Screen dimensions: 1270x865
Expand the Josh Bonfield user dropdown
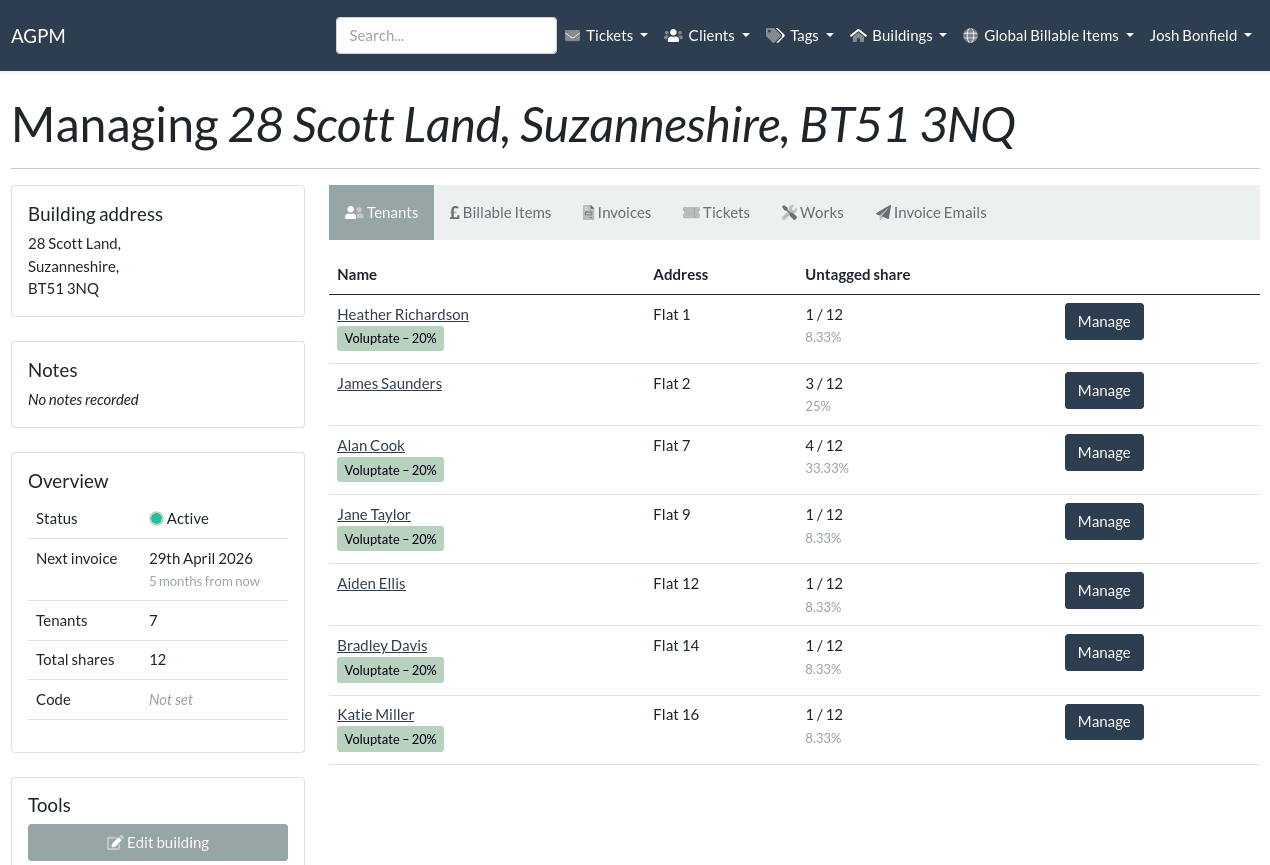[x=1200, y=36]
